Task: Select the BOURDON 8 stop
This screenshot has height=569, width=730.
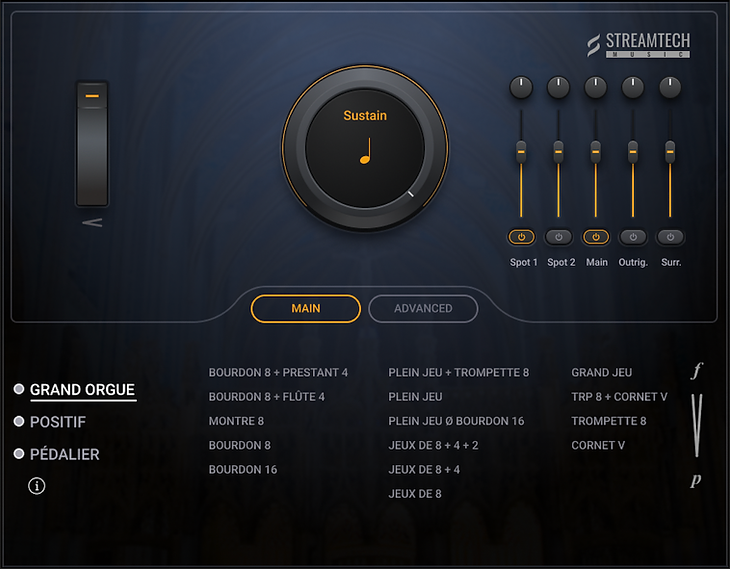Action: pyautogui.click(x=239, y=445)
